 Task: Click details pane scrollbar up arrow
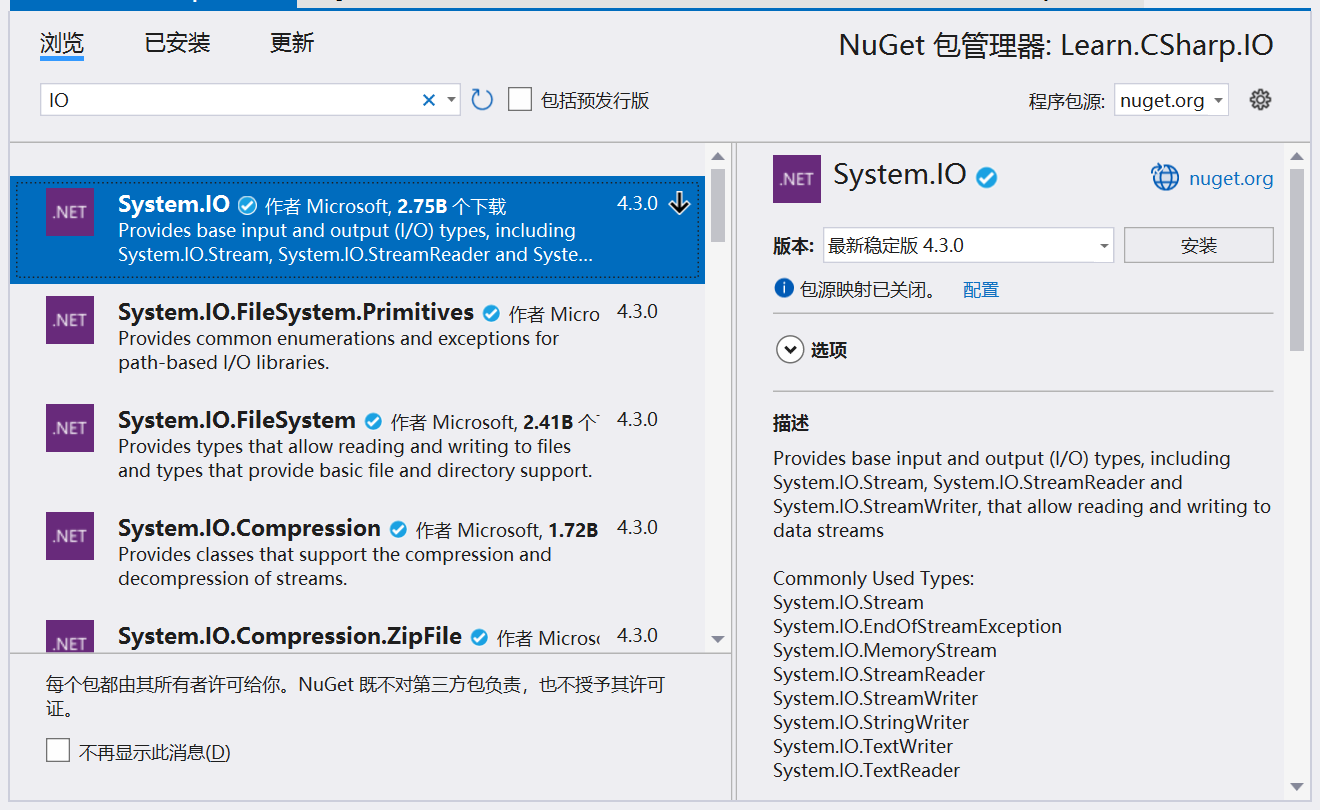coord(1297,156)
